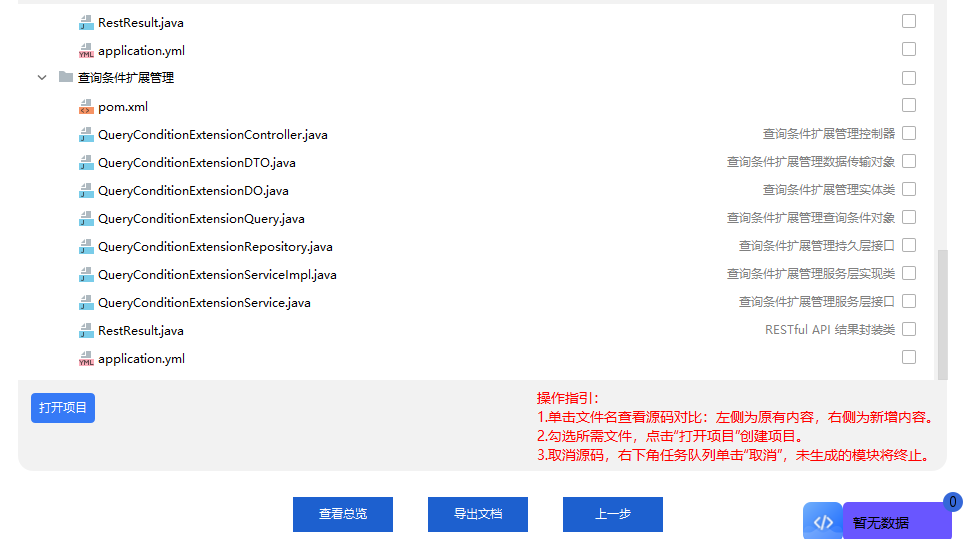Tick checkbox next to 查询条件扩展管理查询条件对象
This screenshot has height=539, width=969.
[x=908, y=217]
